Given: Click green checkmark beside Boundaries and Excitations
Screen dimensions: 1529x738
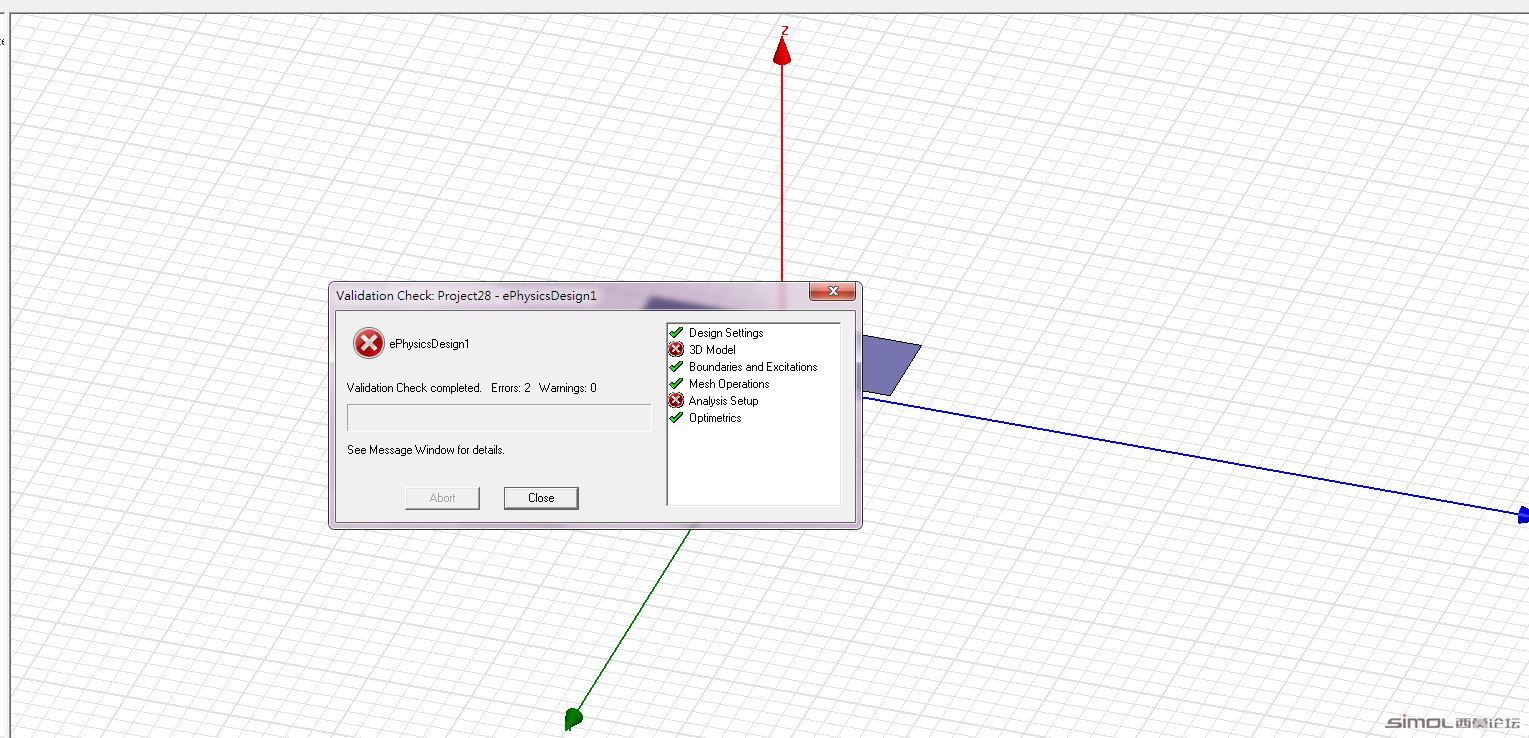Looking at the screenshot, I should click(x=676, y=366).
